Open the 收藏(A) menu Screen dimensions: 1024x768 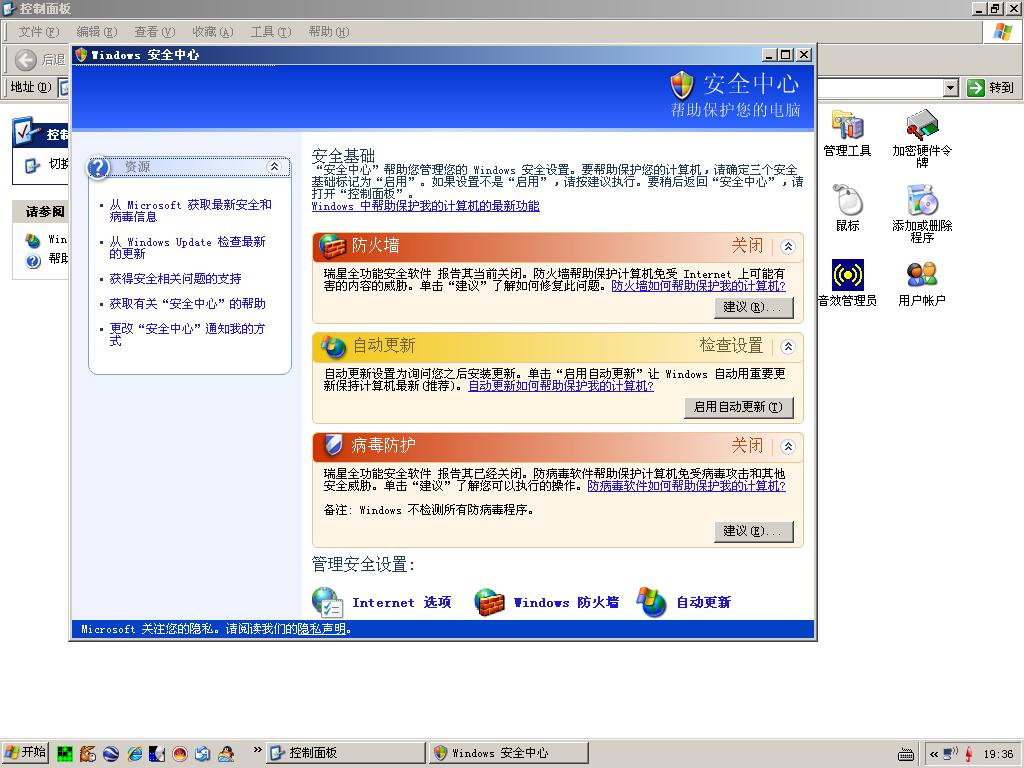click(213, 31)
